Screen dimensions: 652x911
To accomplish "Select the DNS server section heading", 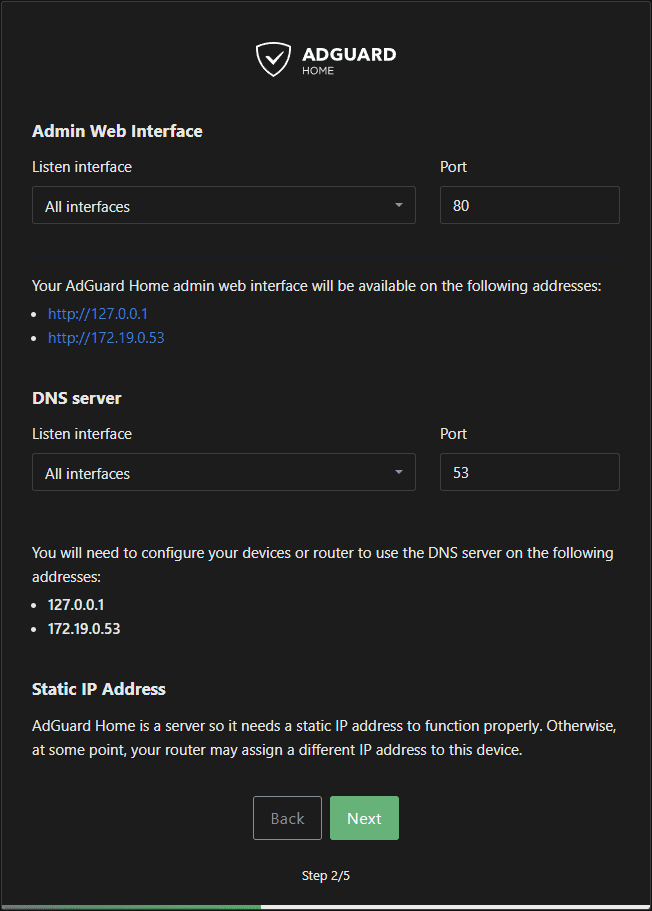I will click(x=77, y=398).
